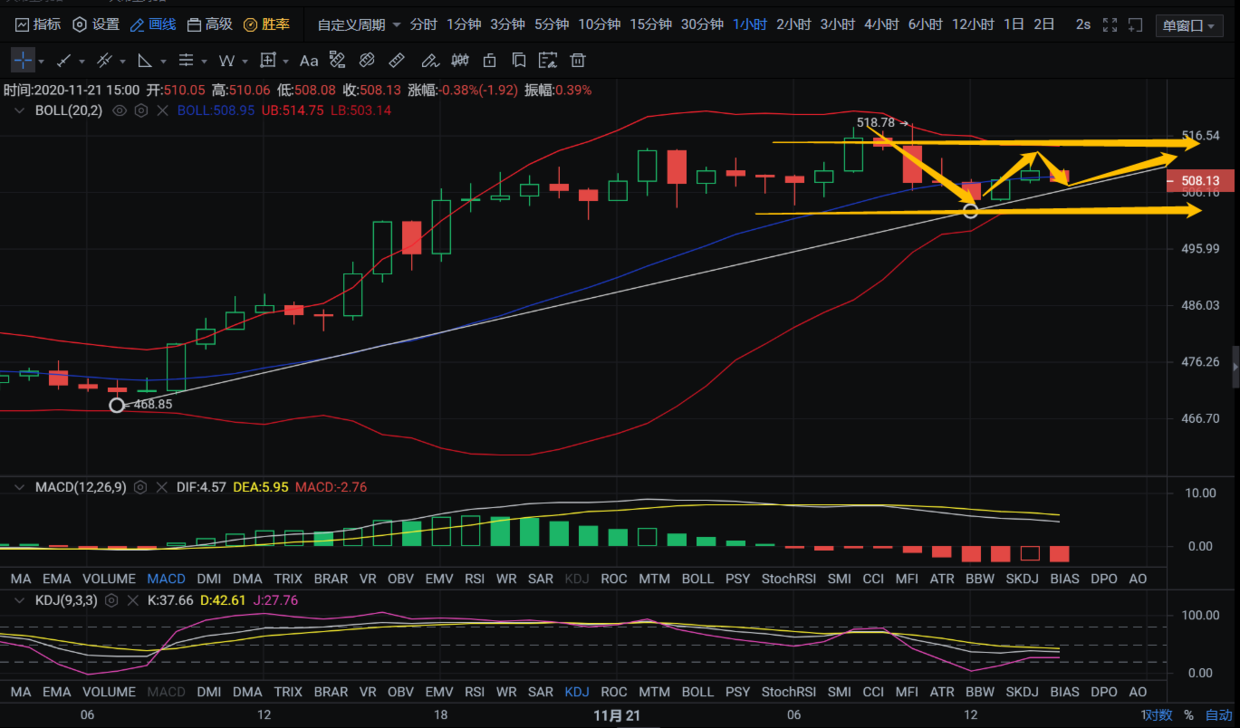Open the 单窗口 window layout dropdown
Image resolution: width=1240 pixels, height=728 pixels.
pyautogui.click(x=1188, y=26)
